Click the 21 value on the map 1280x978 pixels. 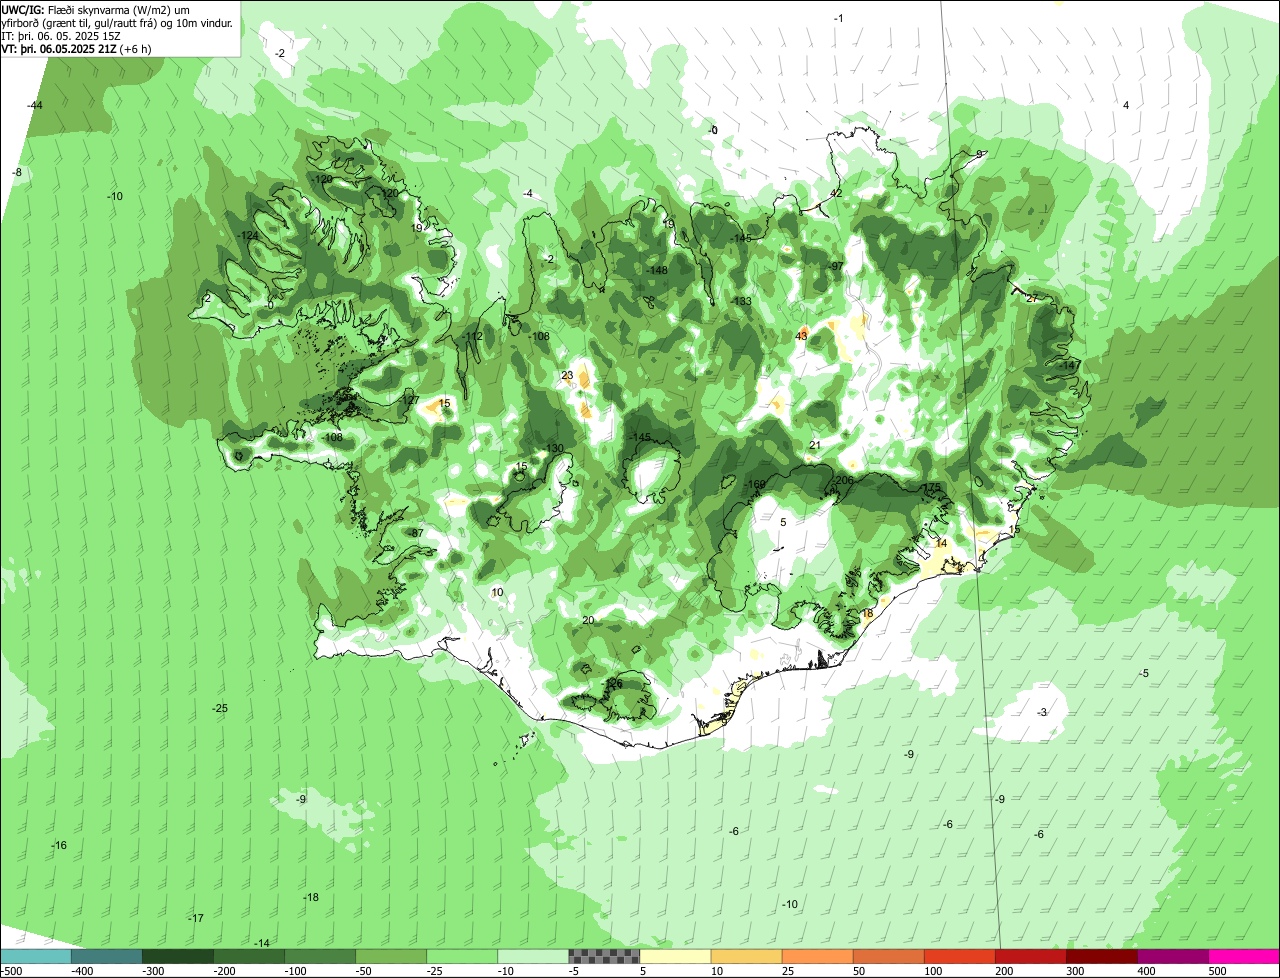tap(815, 445)
